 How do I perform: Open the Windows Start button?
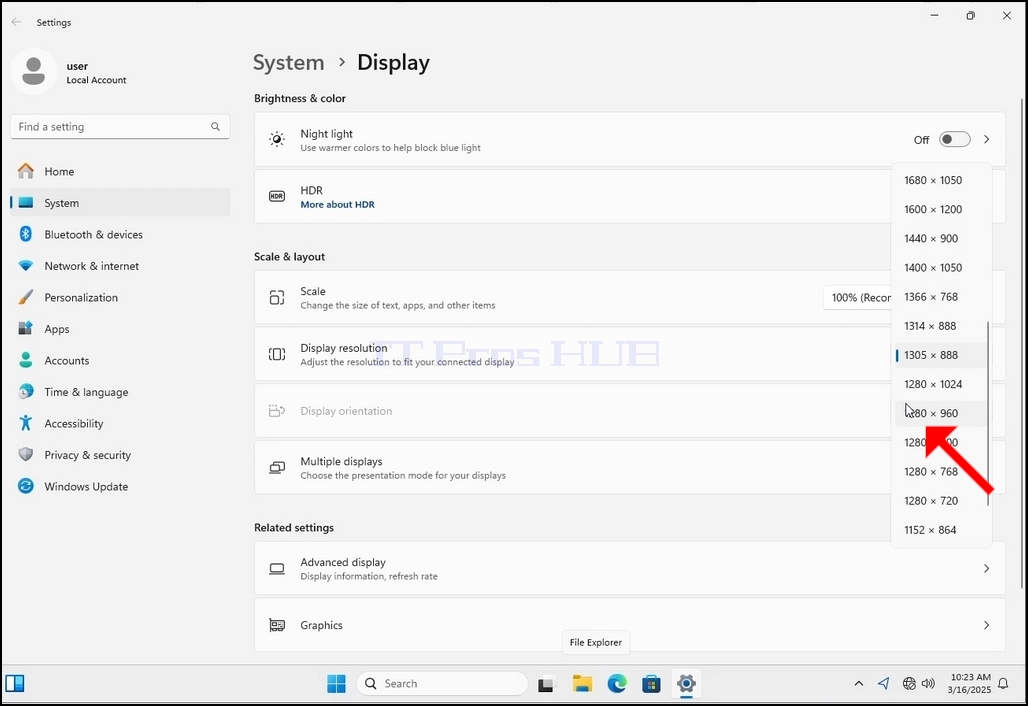click(x=336, y=684)
